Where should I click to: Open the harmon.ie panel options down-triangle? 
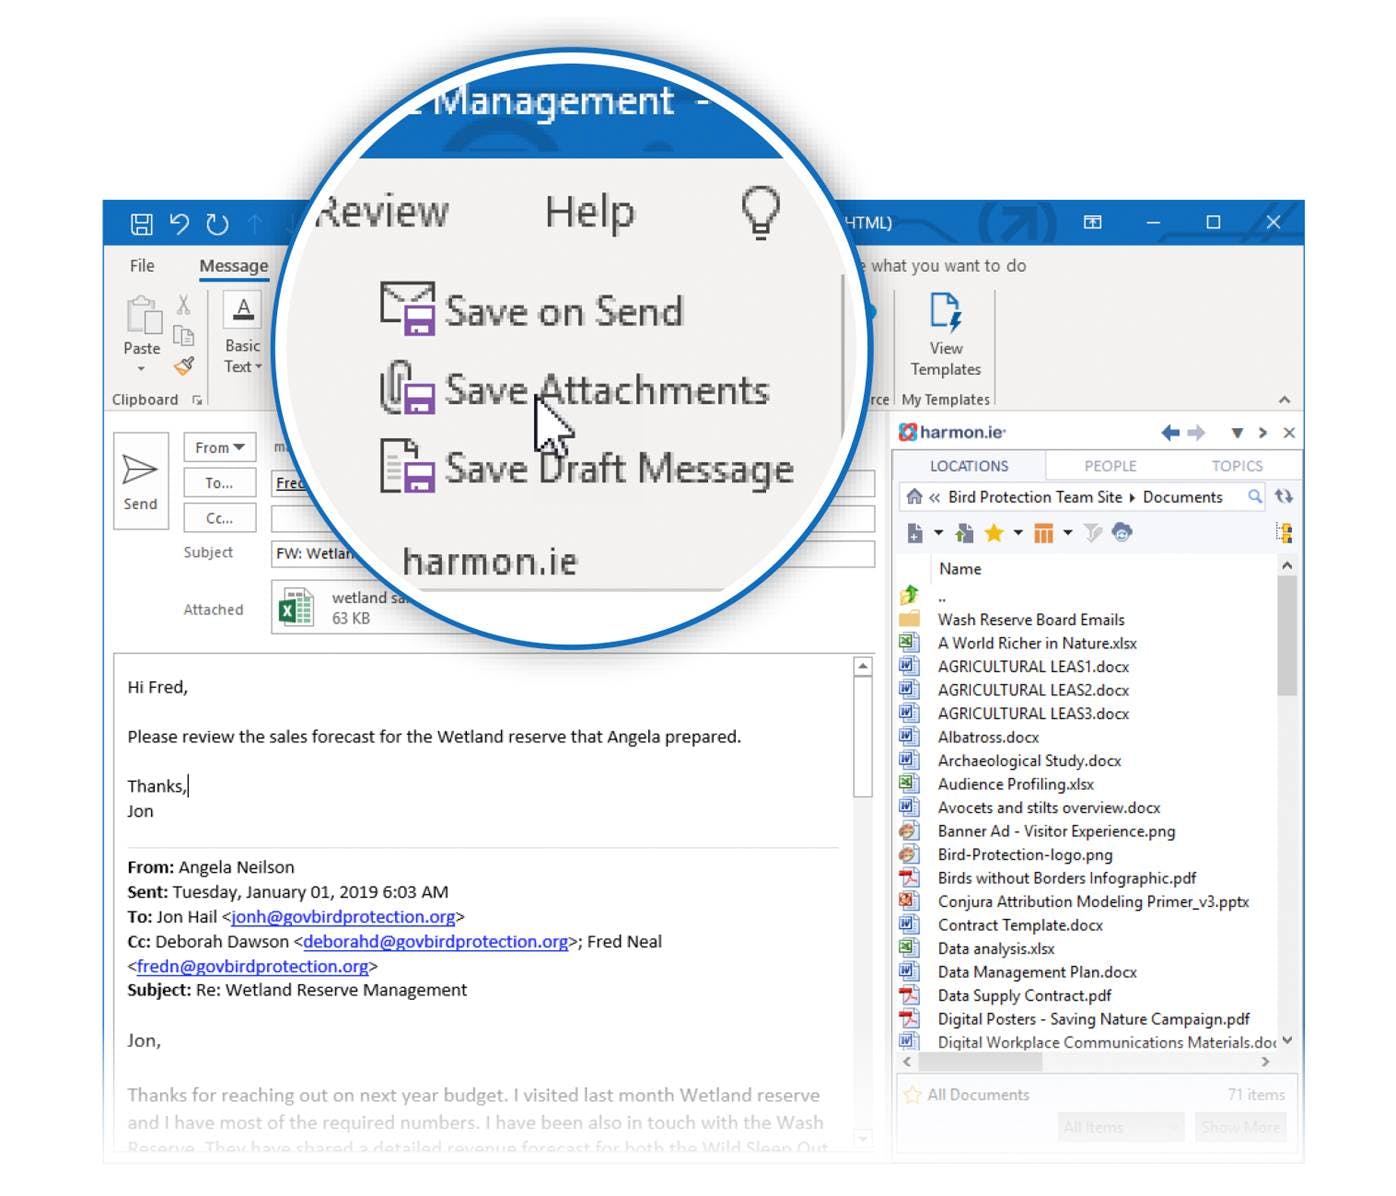(x=1237, y=433)
